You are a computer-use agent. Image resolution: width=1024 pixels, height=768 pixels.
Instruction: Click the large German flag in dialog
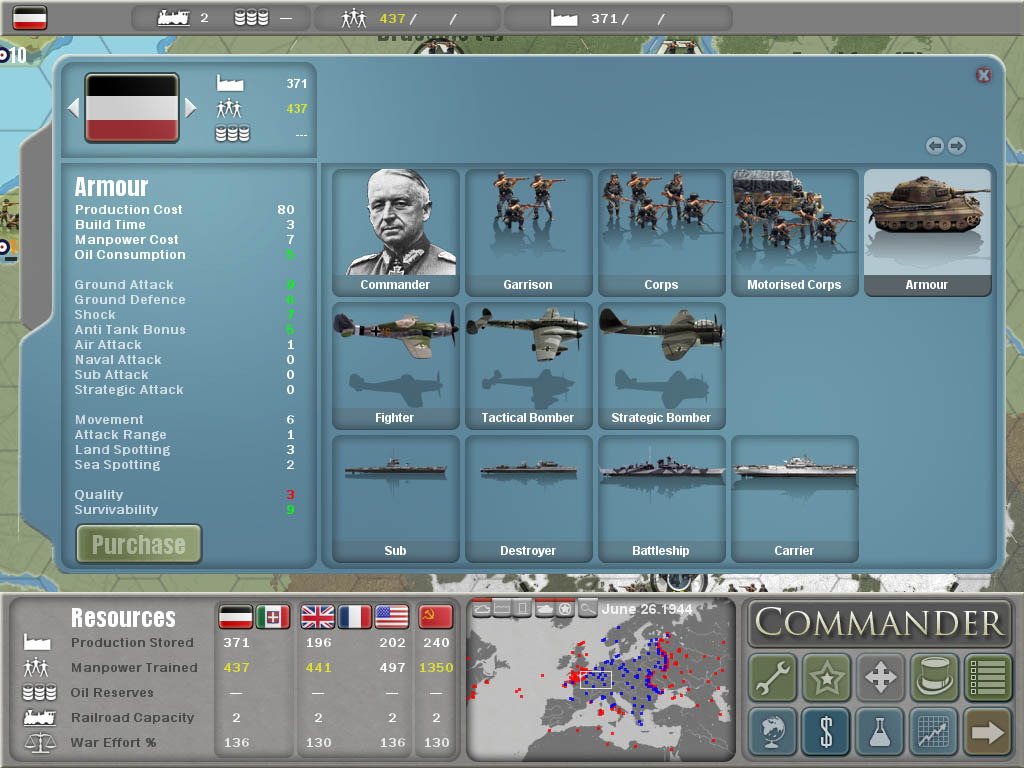[x=131, y=108]
